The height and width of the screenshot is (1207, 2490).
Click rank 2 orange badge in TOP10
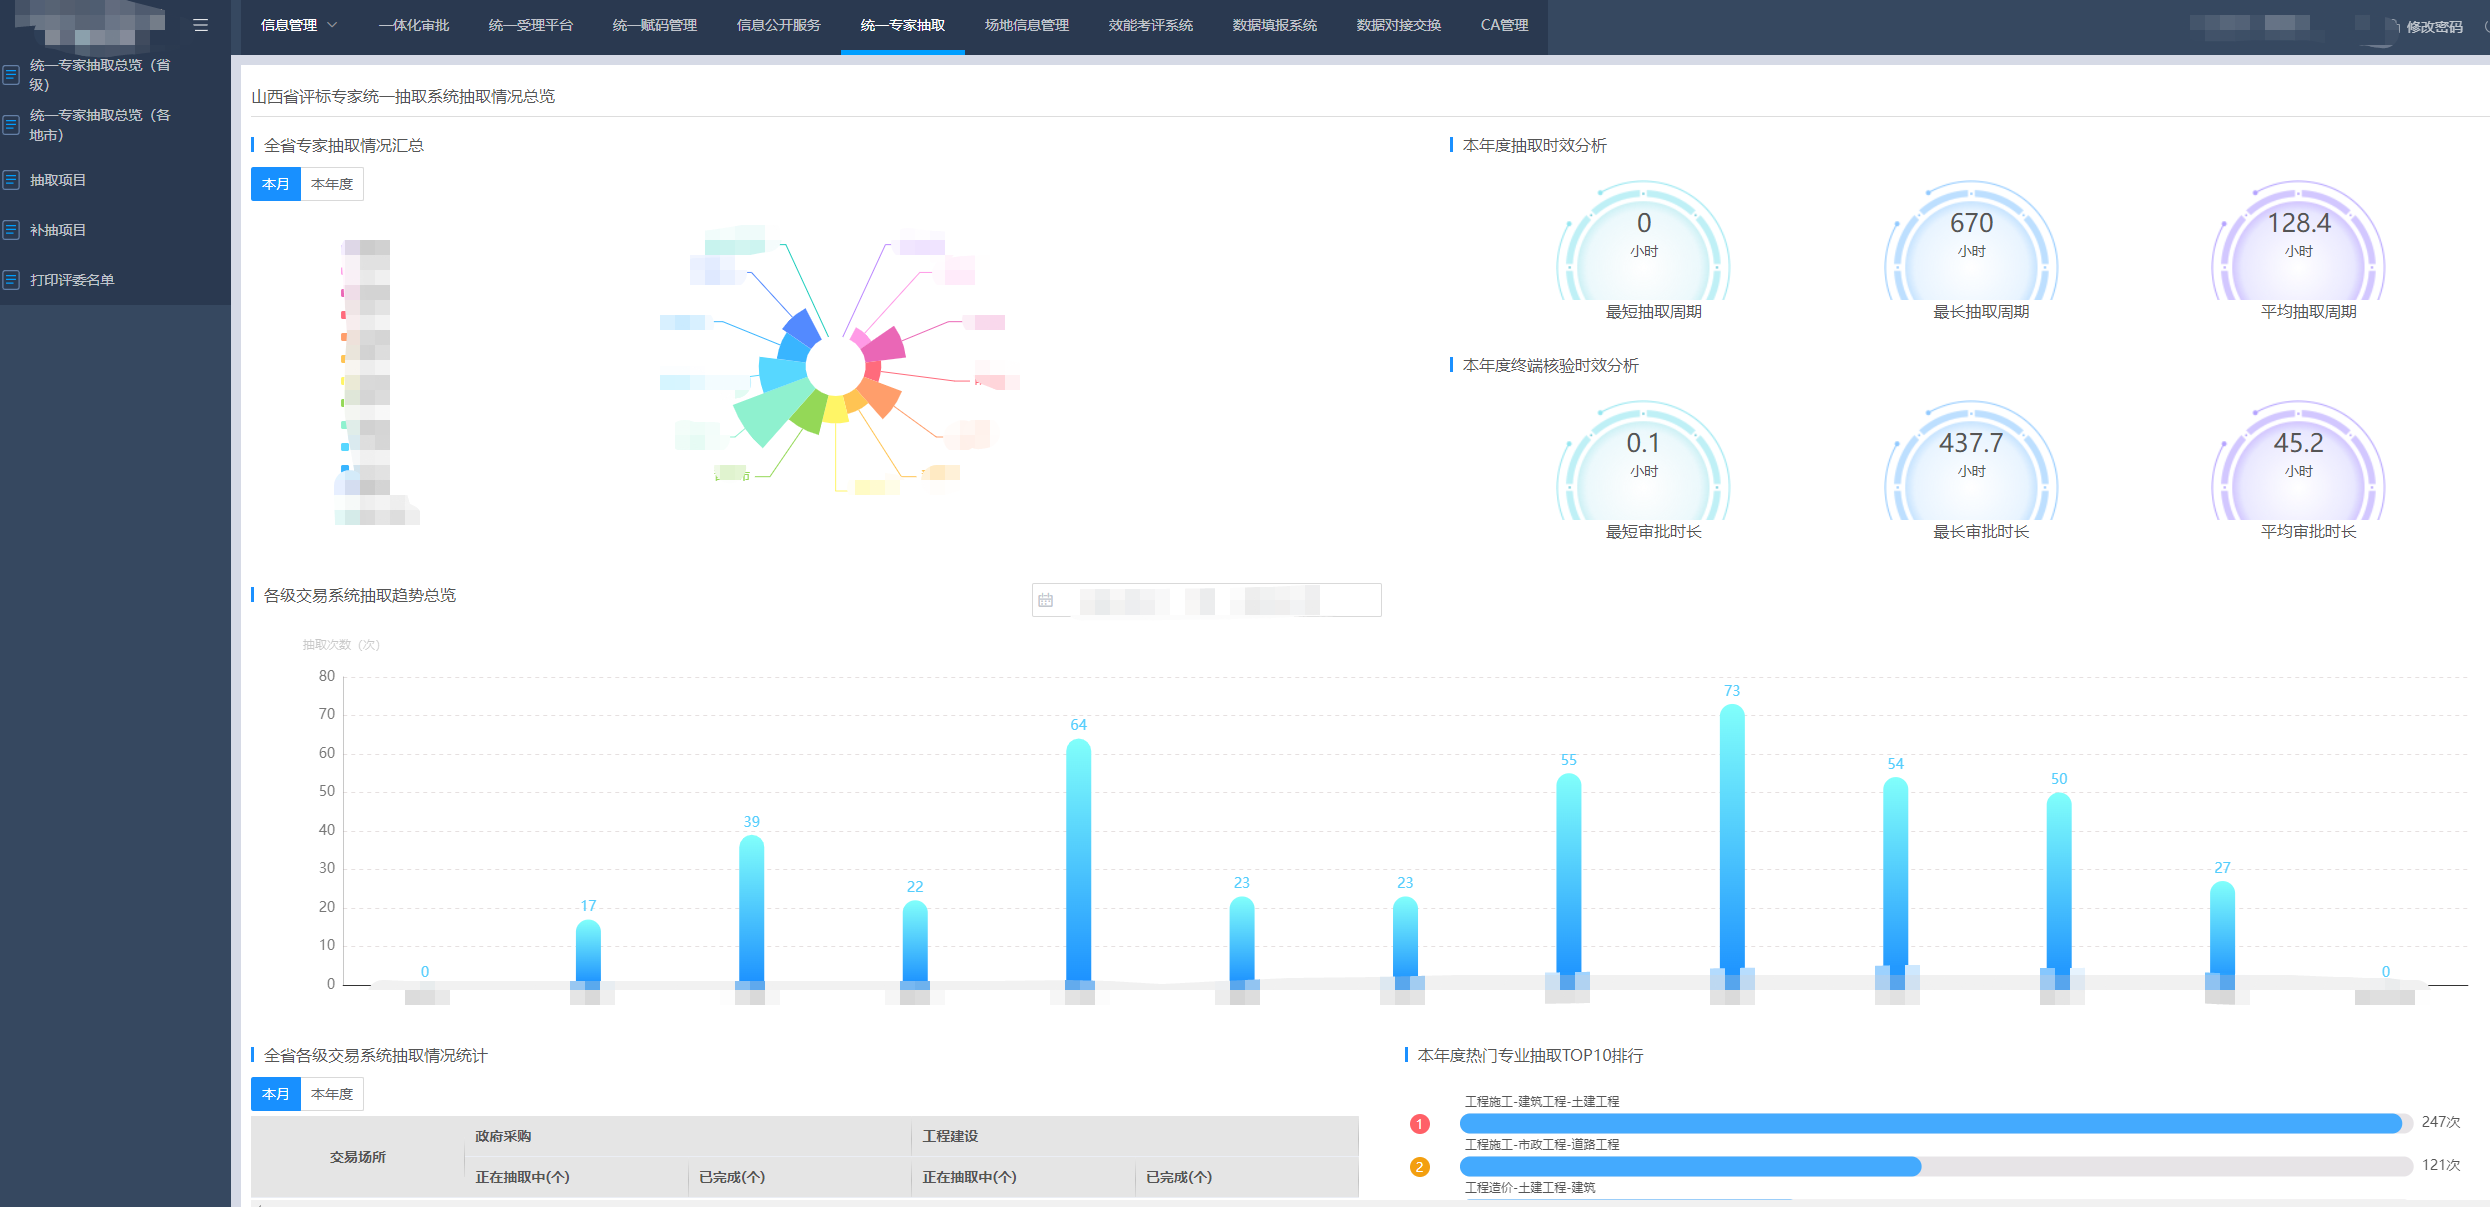1419,1167
